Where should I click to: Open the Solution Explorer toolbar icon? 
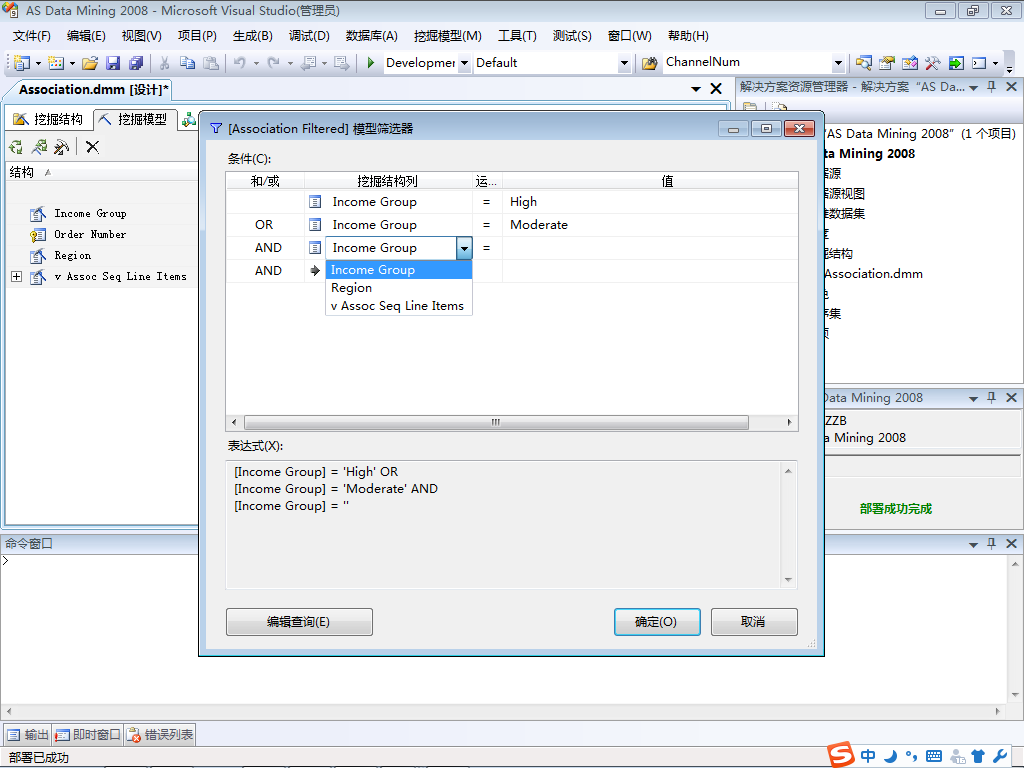[863, 63]
